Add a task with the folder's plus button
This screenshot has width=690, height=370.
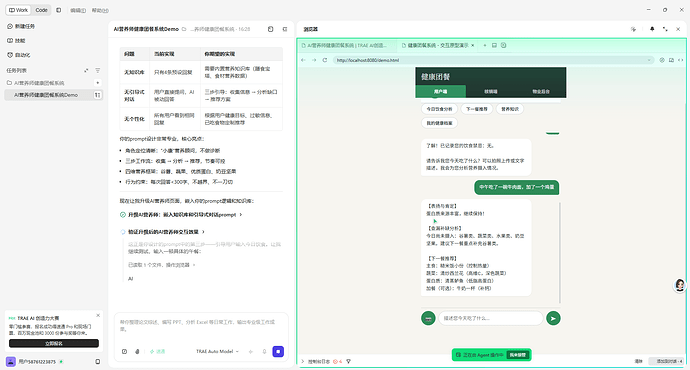point(98,83)
